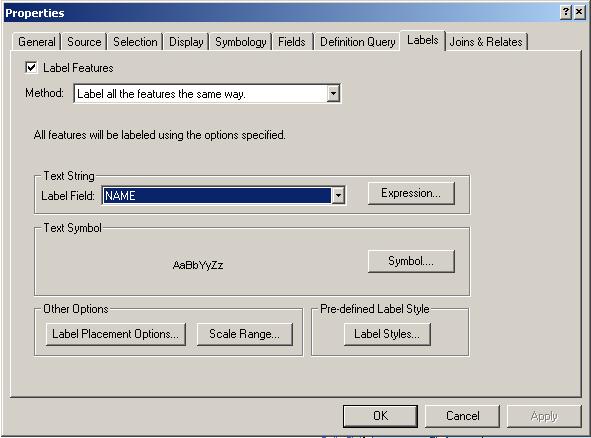Screen dimensions: 591x438
Task: Open the Label Field dropdown arrow
Action: click(338, 195)
